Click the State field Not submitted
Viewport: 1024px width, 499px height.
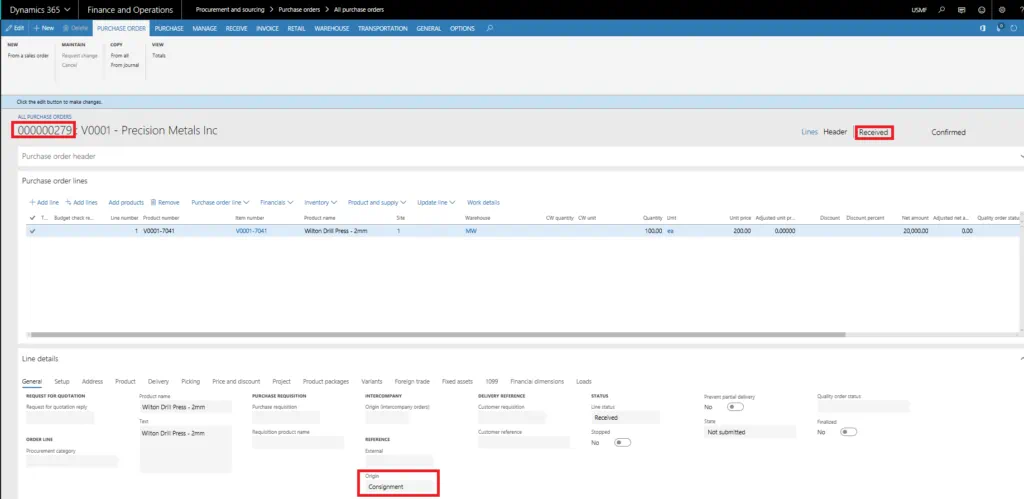coord(750,432)
